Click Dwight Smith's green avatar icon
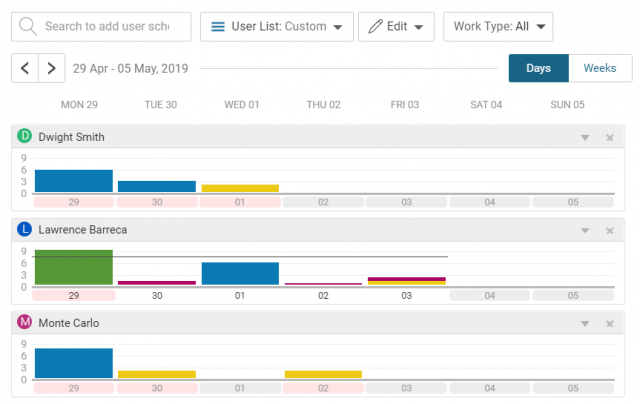Image resolution: width=640 pixels, height=404 pixels. [25, 136]
